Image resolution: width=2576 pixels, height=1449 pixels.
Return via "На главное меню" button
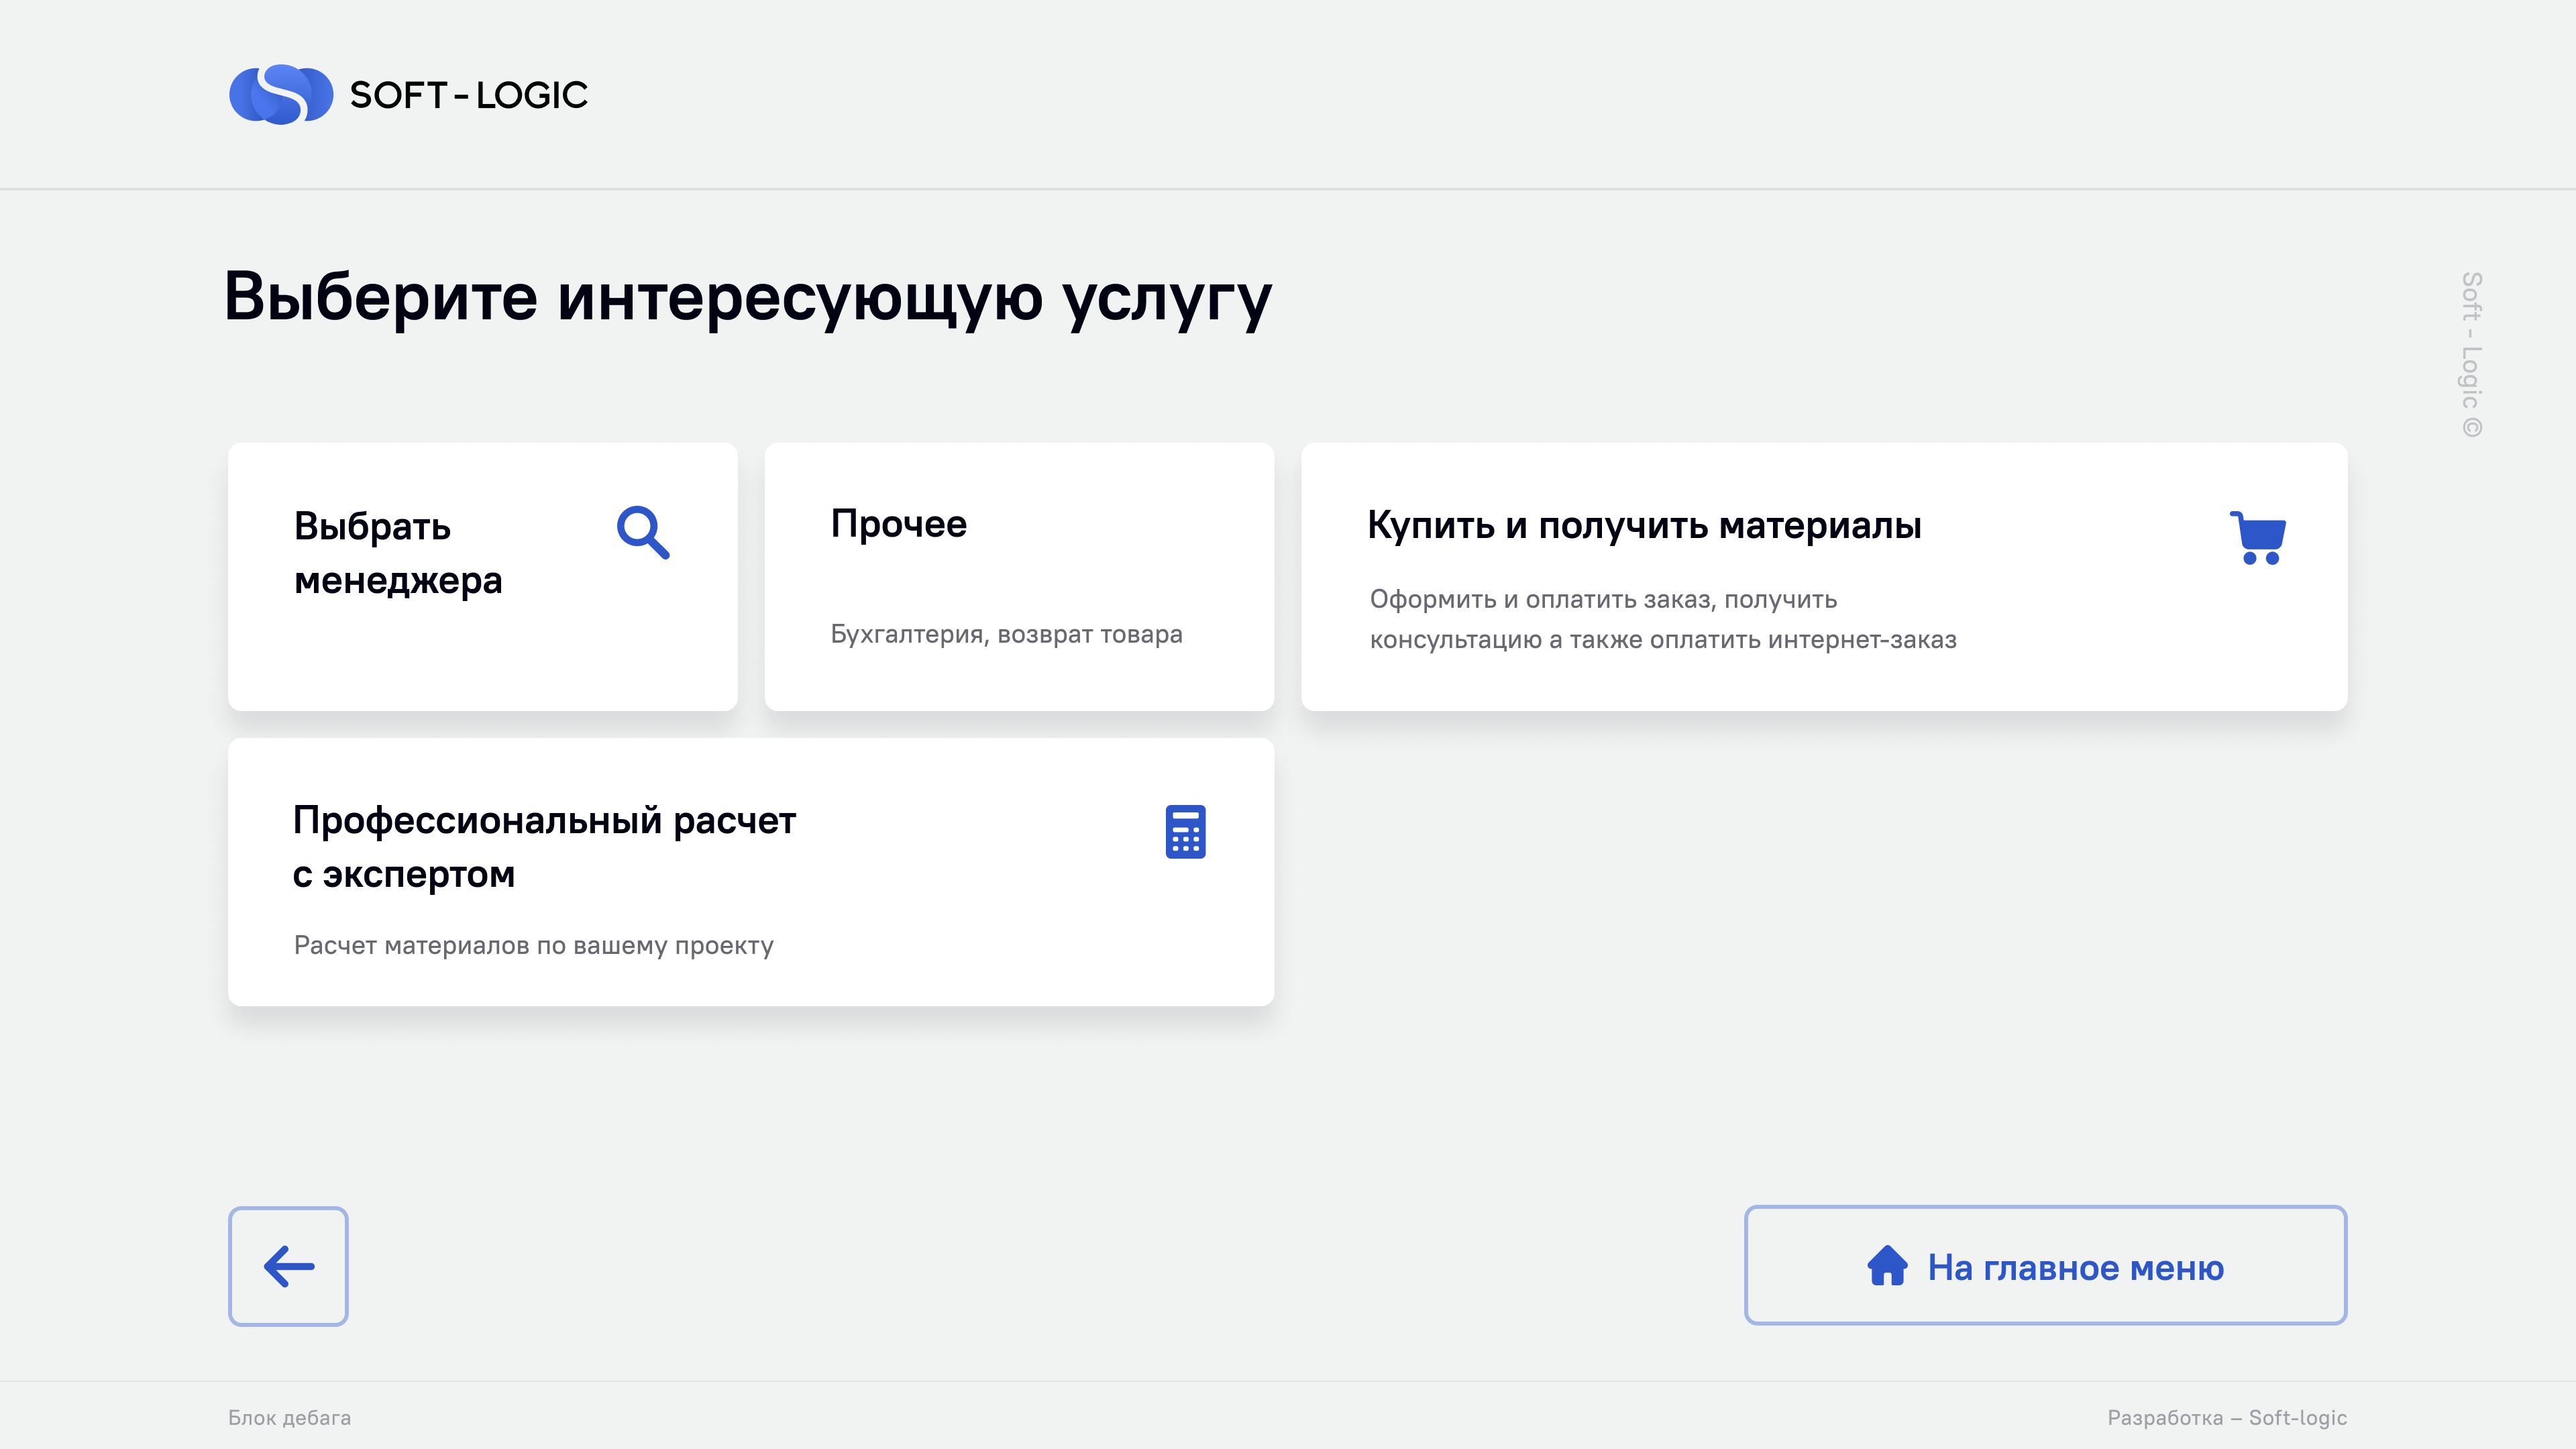2045,1266
